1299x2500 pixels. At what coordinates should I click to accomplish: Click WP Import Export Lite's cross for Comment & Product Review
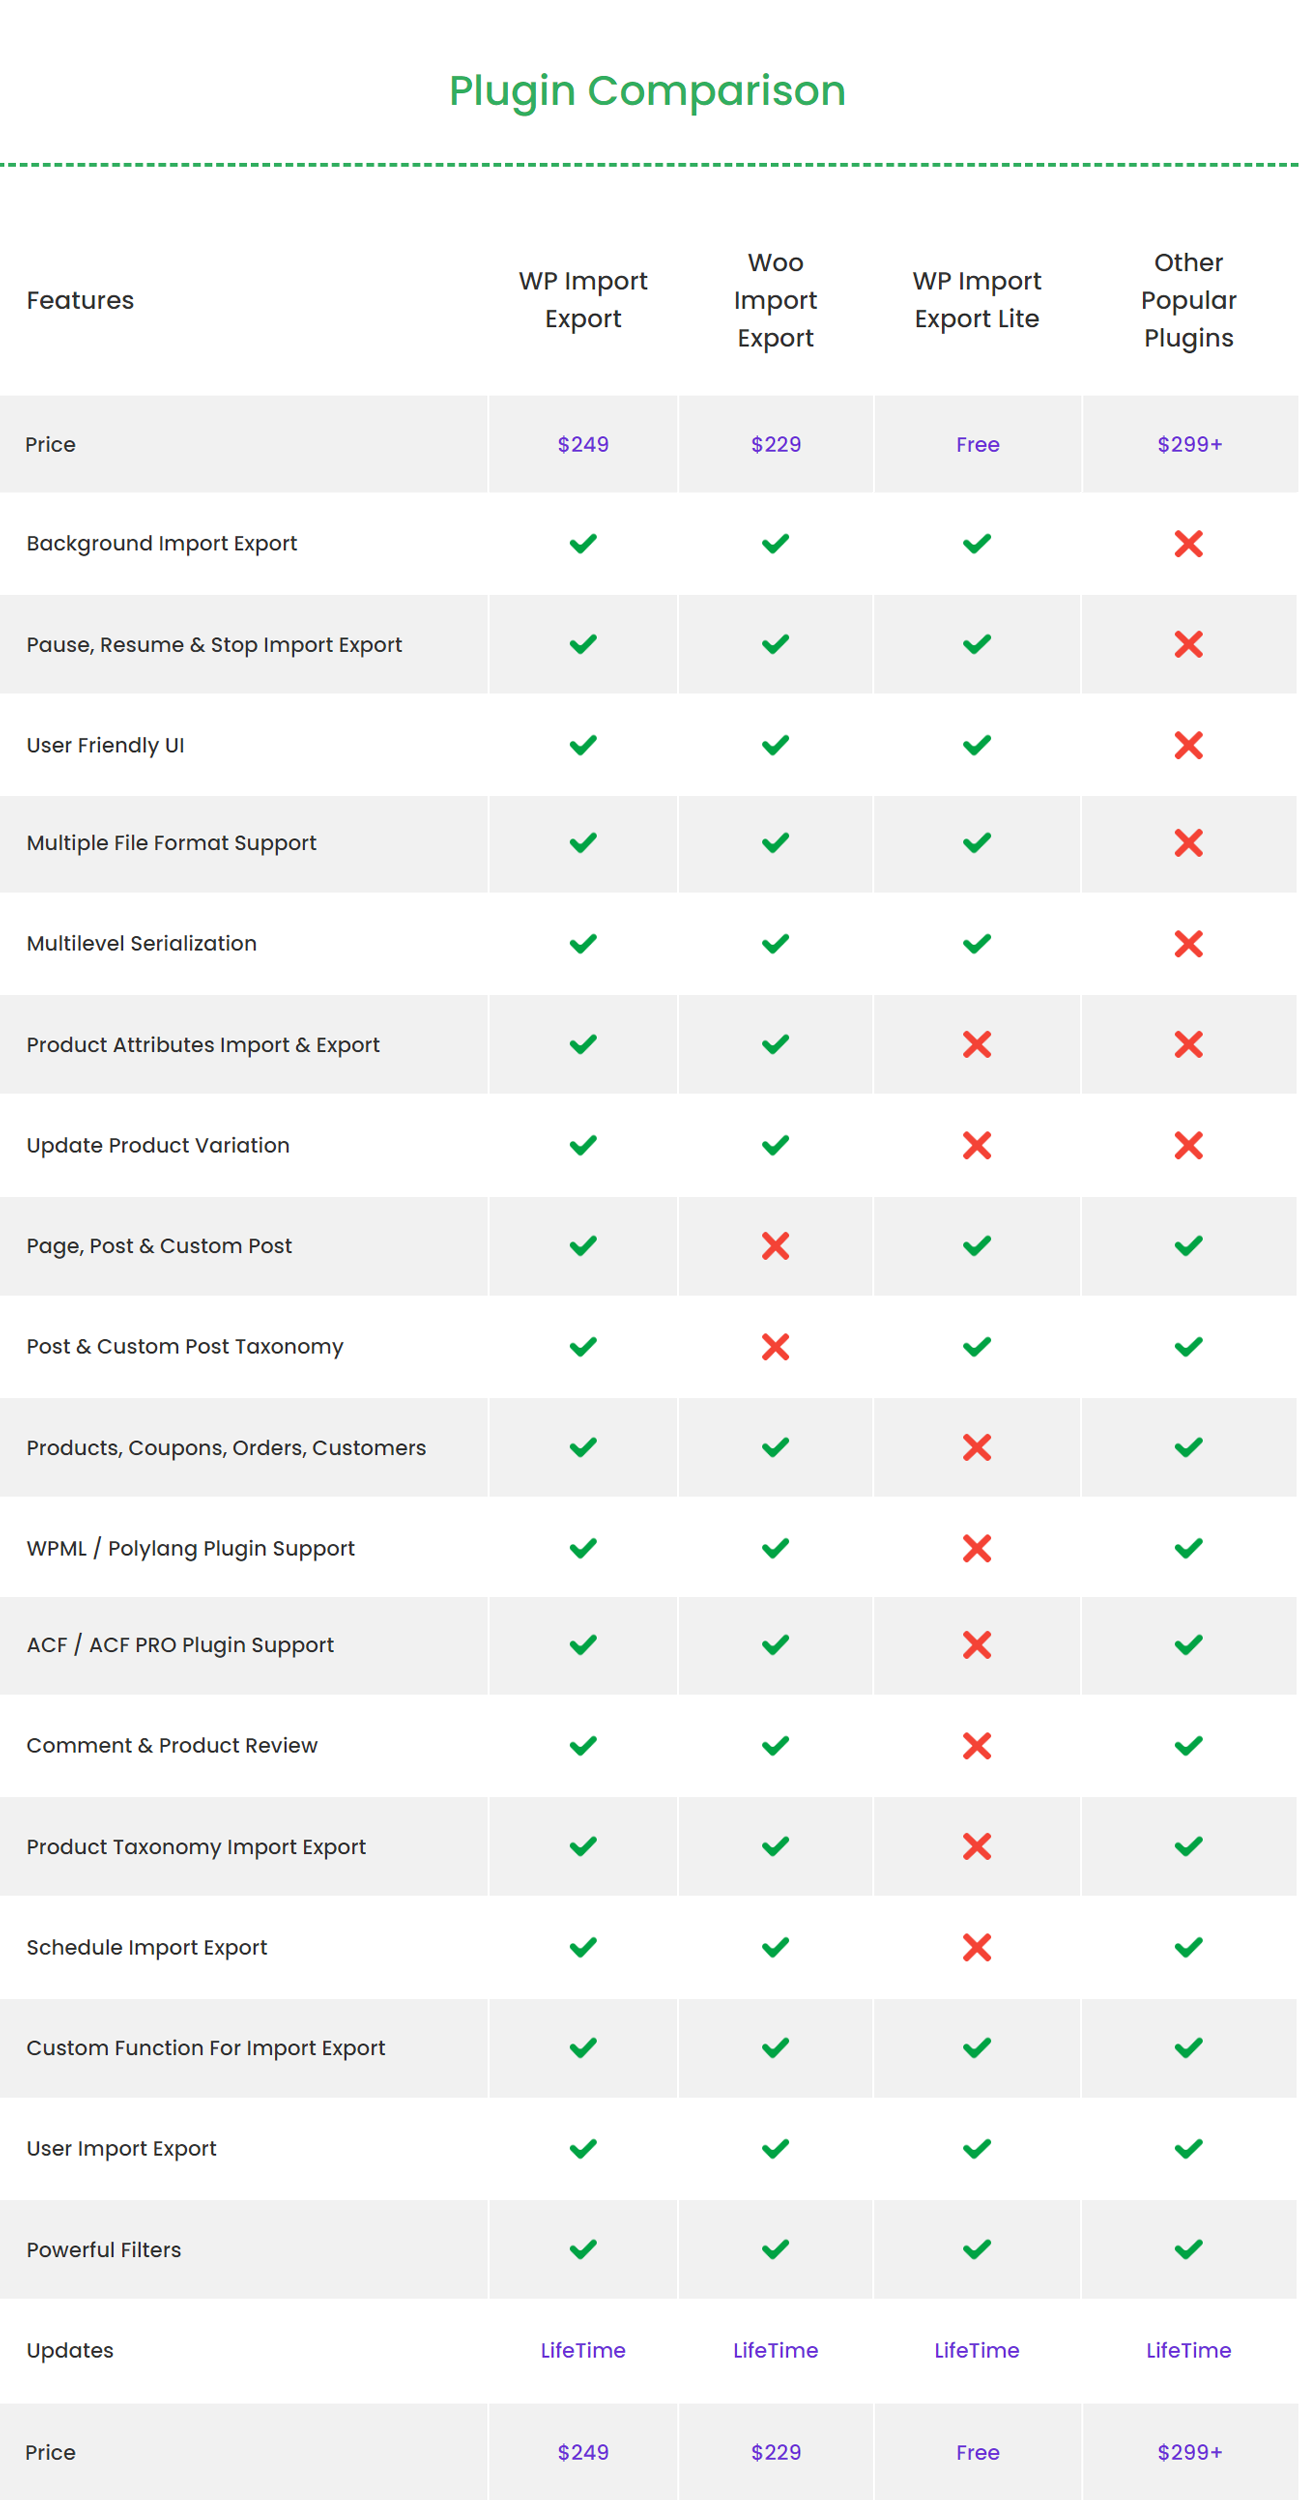tap(977, 1746)
